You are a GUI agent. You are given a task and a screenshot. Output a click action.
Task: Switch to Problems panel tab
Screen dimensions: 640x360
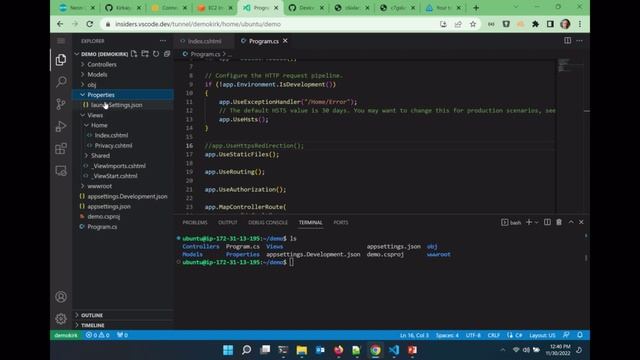(x=195, y=222)
